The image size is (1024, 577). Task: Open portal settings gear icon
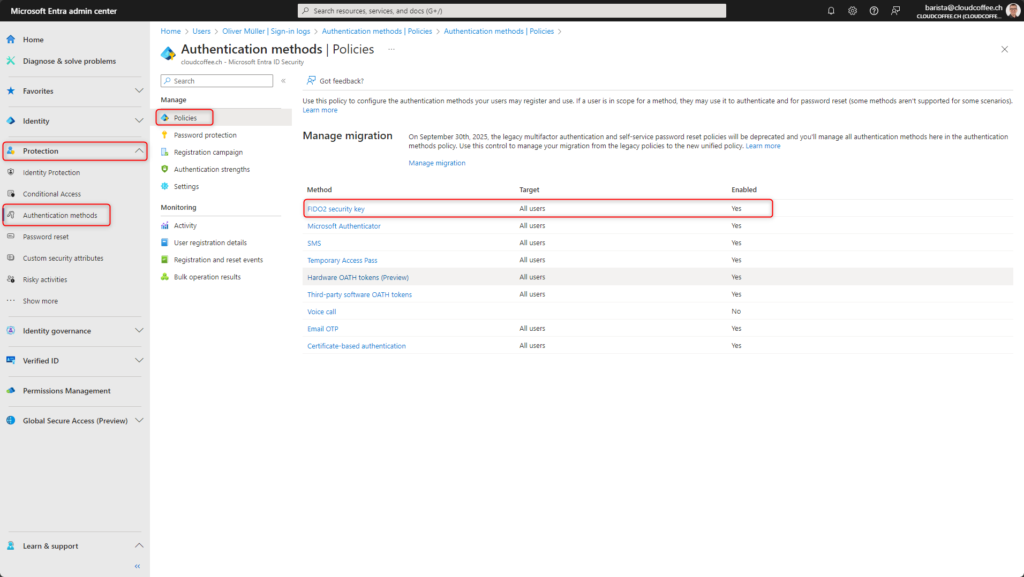pos(852,10)
